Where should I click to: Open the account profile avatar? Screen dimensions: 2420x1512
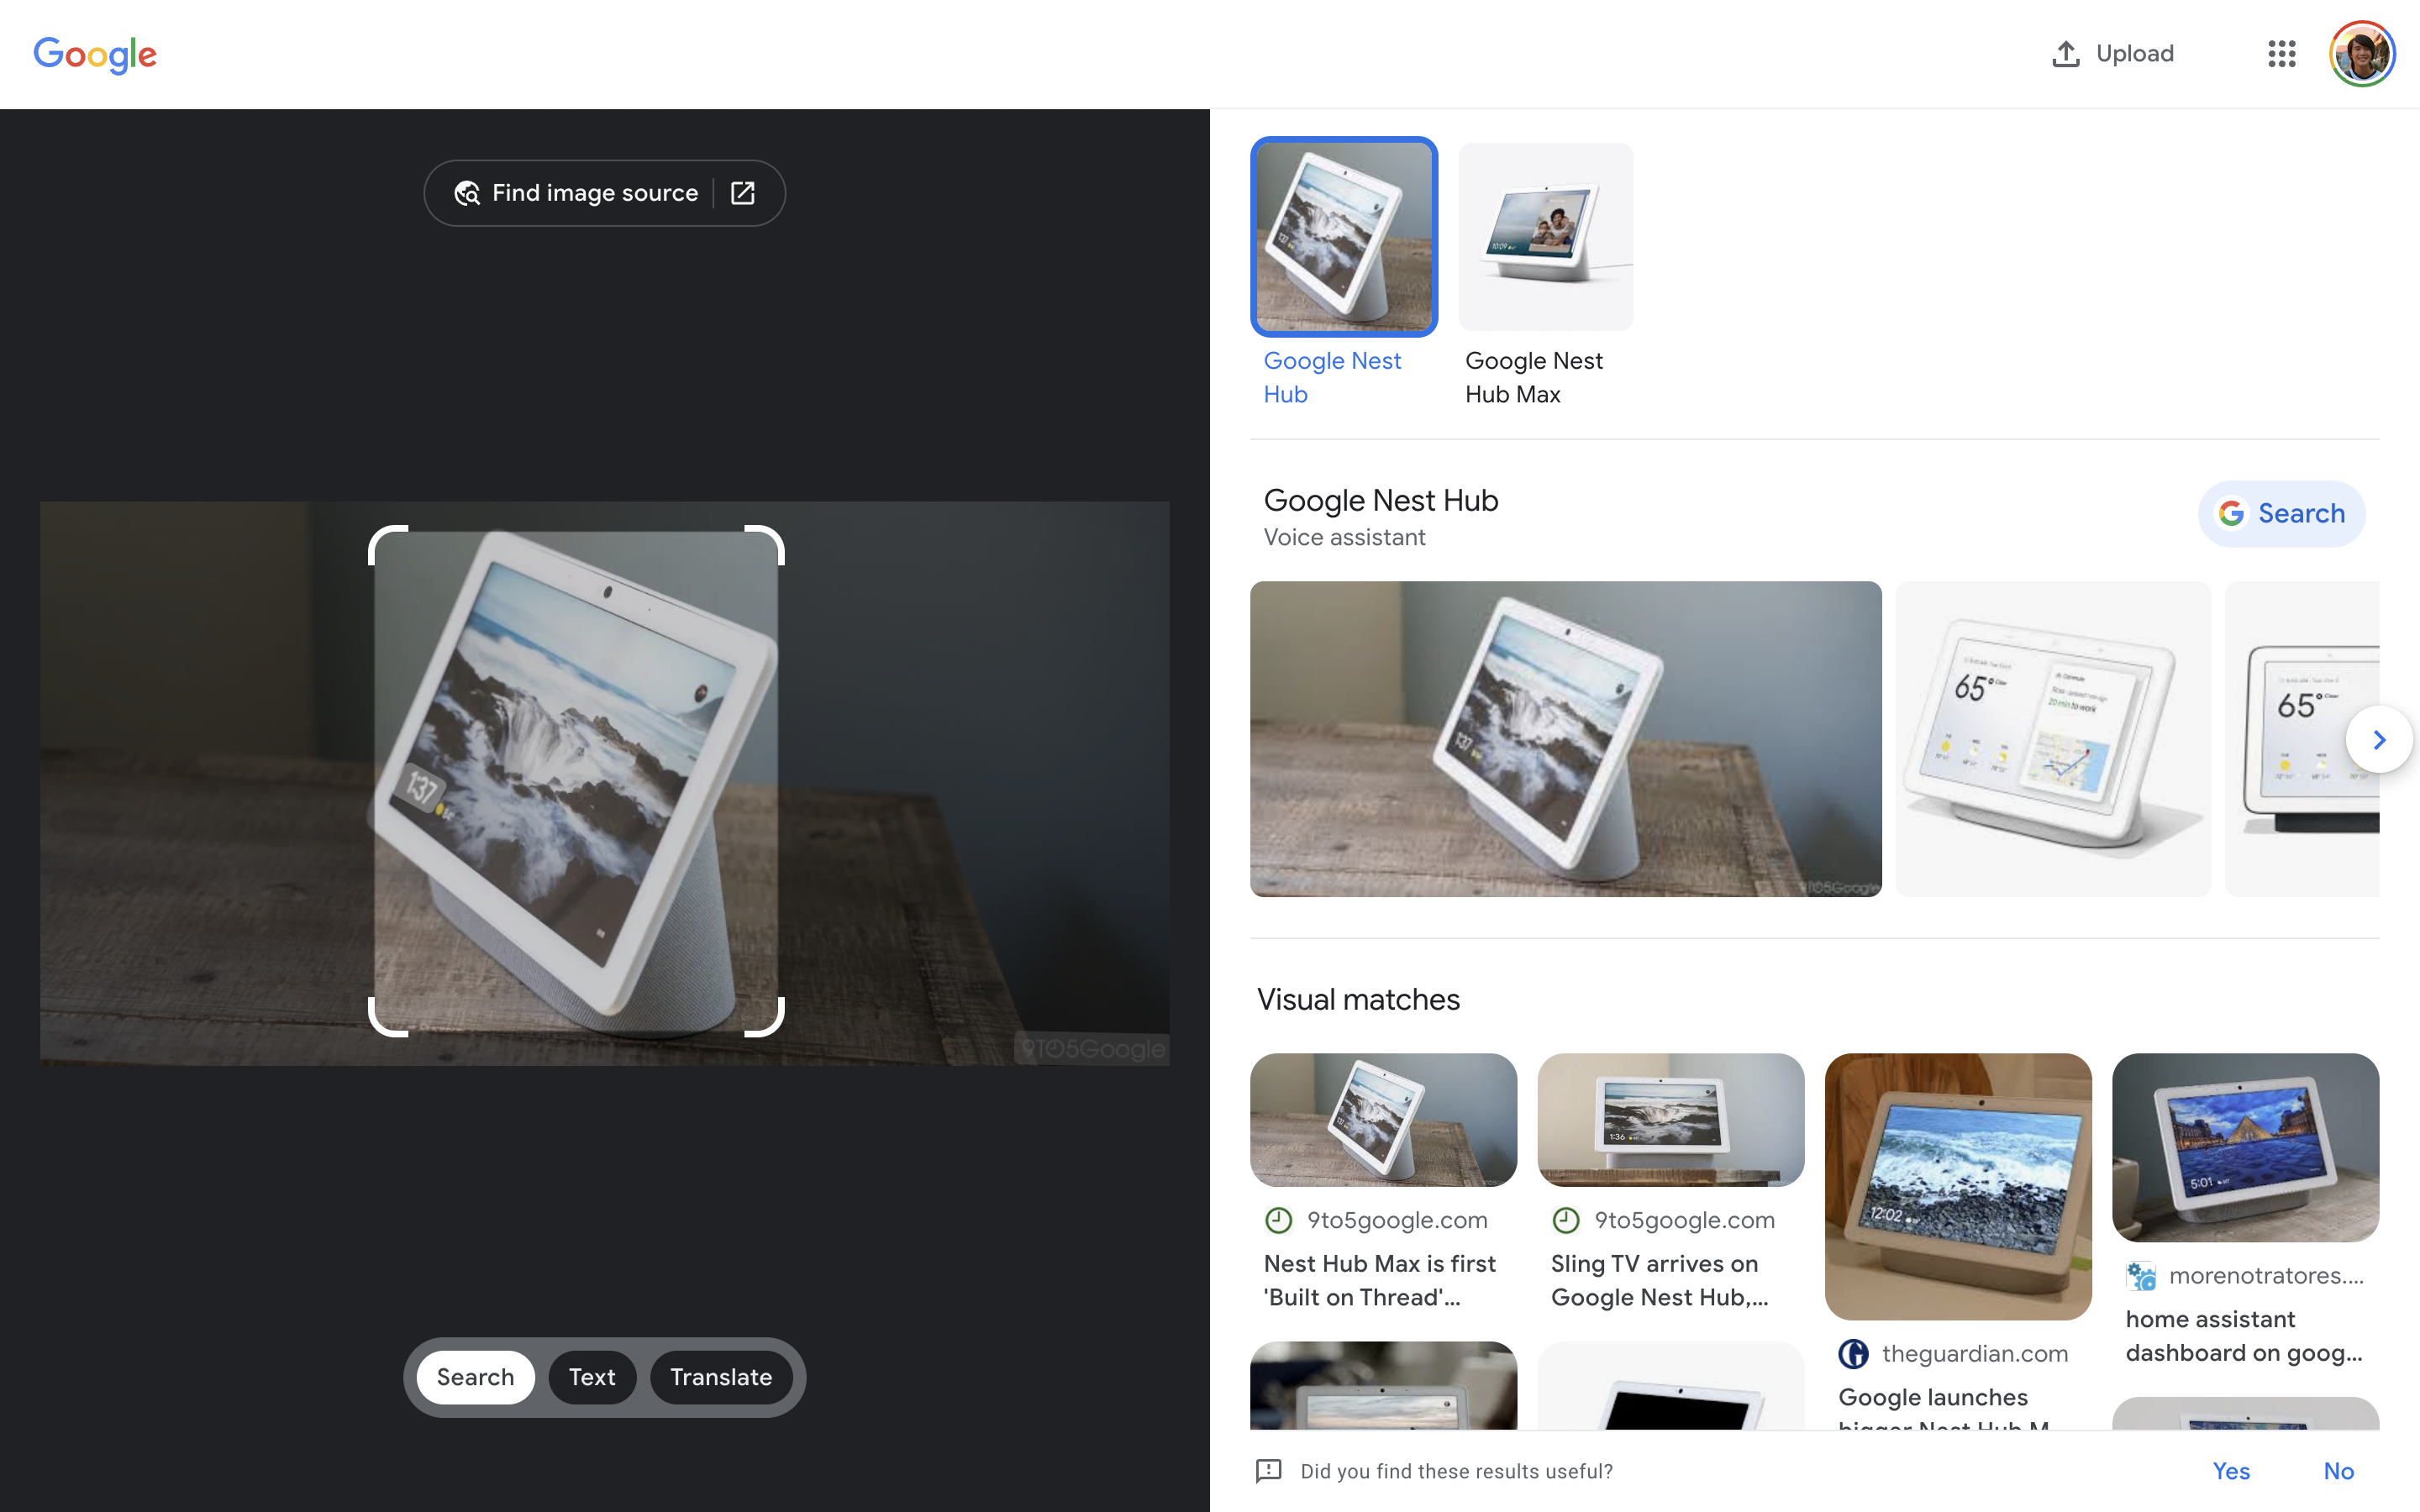(x=2361, y=54)
